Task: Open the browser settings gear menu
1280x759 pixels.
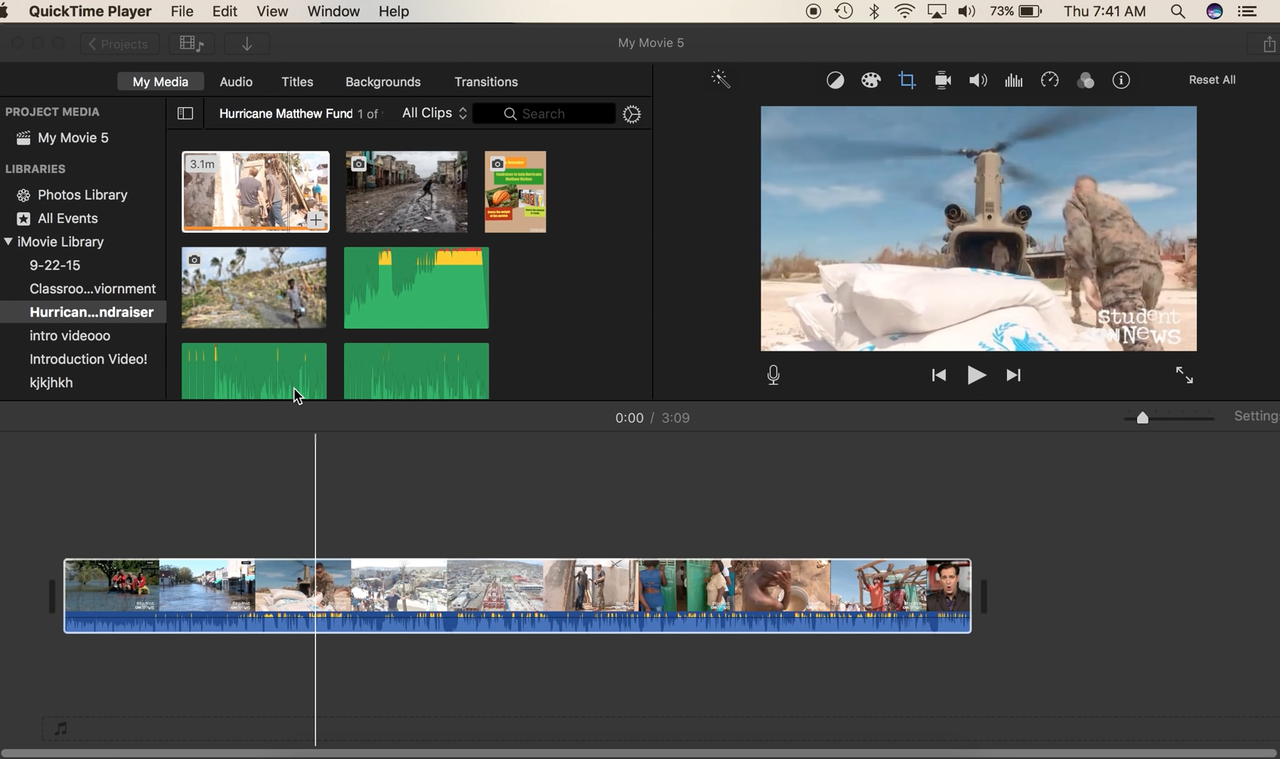Action: tap(631, 114)
